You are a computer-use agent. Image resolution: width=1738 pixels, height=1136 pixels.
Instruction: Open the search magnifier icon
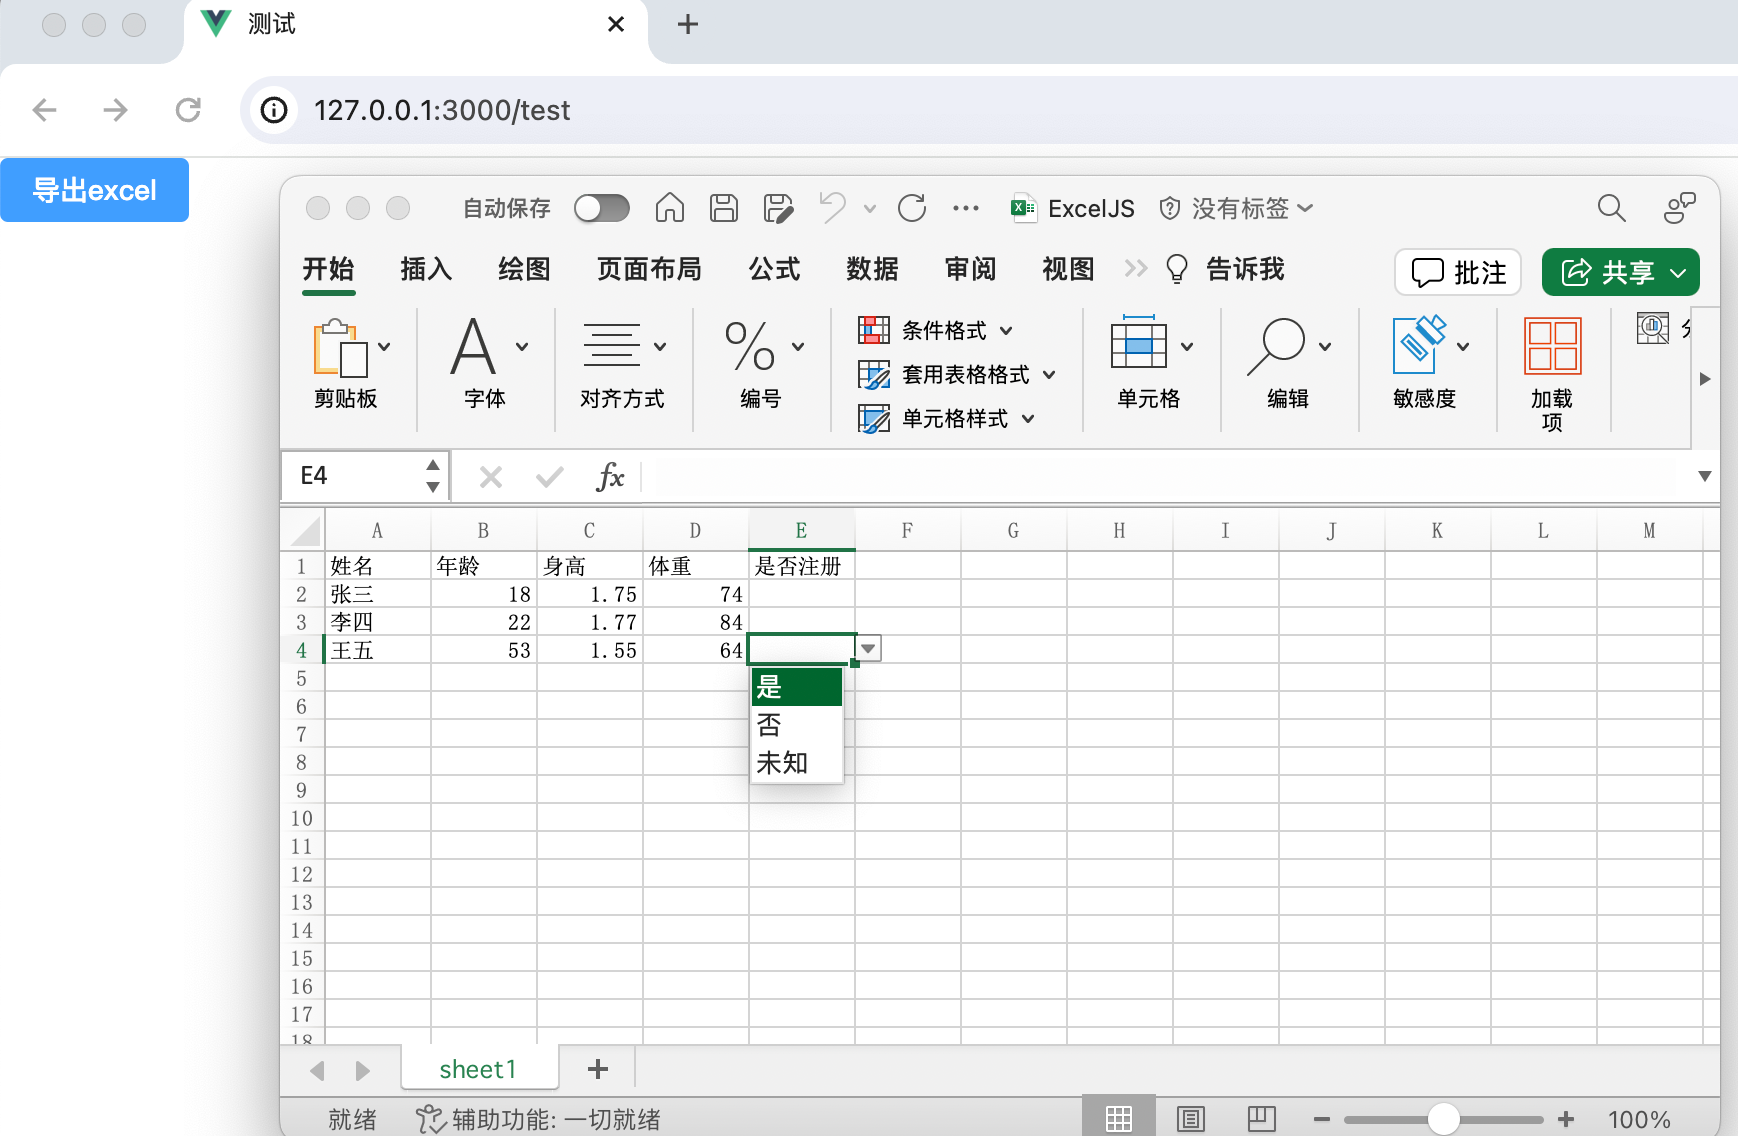[1611, 208]
